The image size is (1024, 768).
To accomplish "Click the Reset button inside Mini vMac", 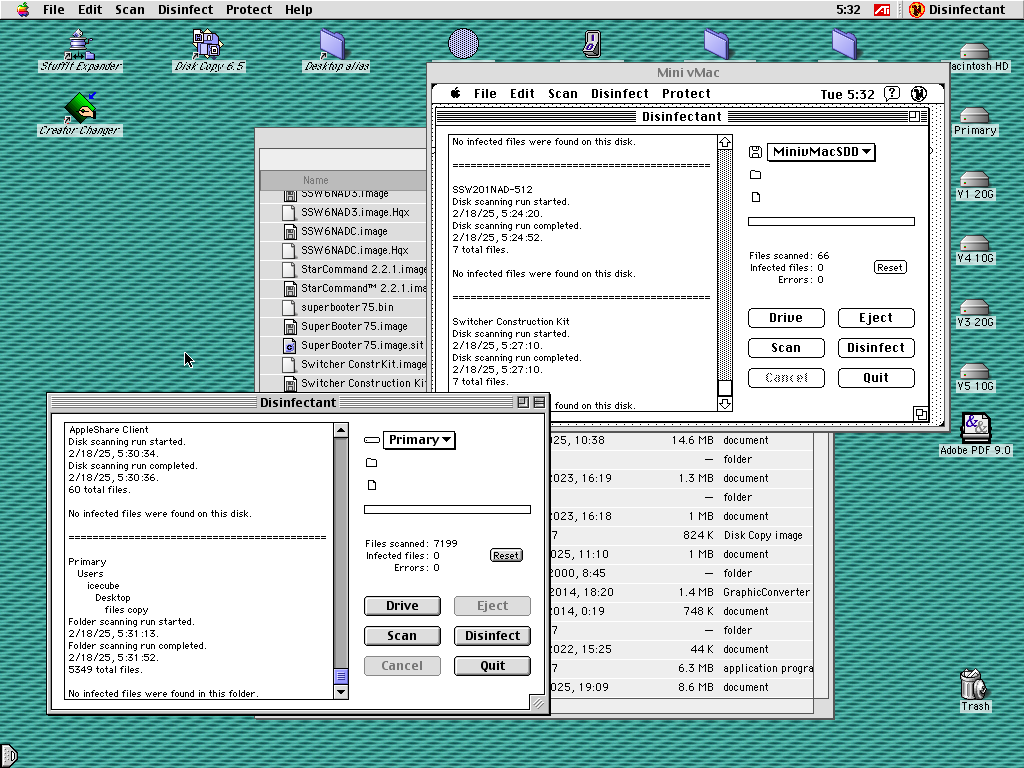I will click(890, 268).
